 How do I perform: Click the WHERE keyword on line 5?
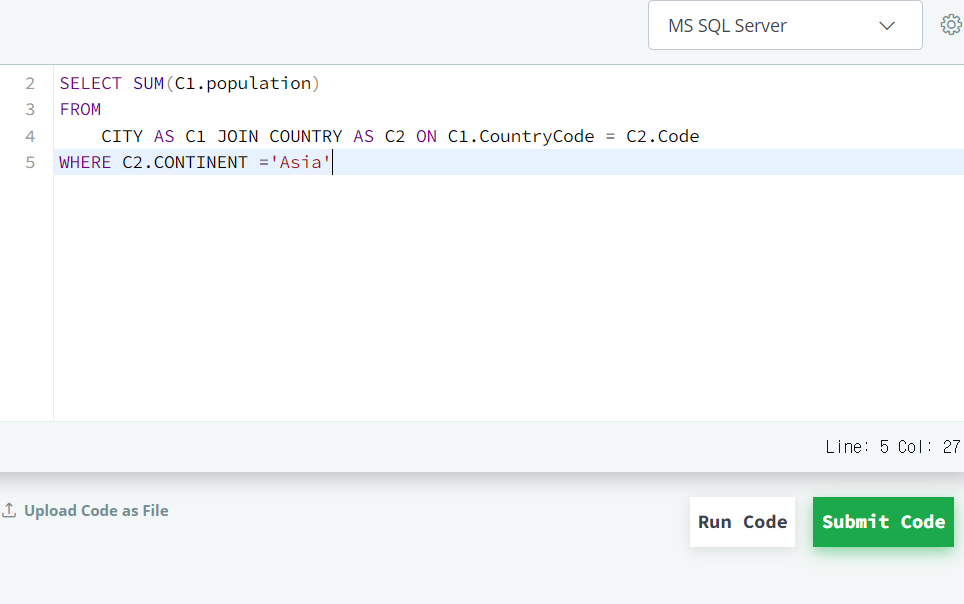pyautogui.click(x=85, y=162)
